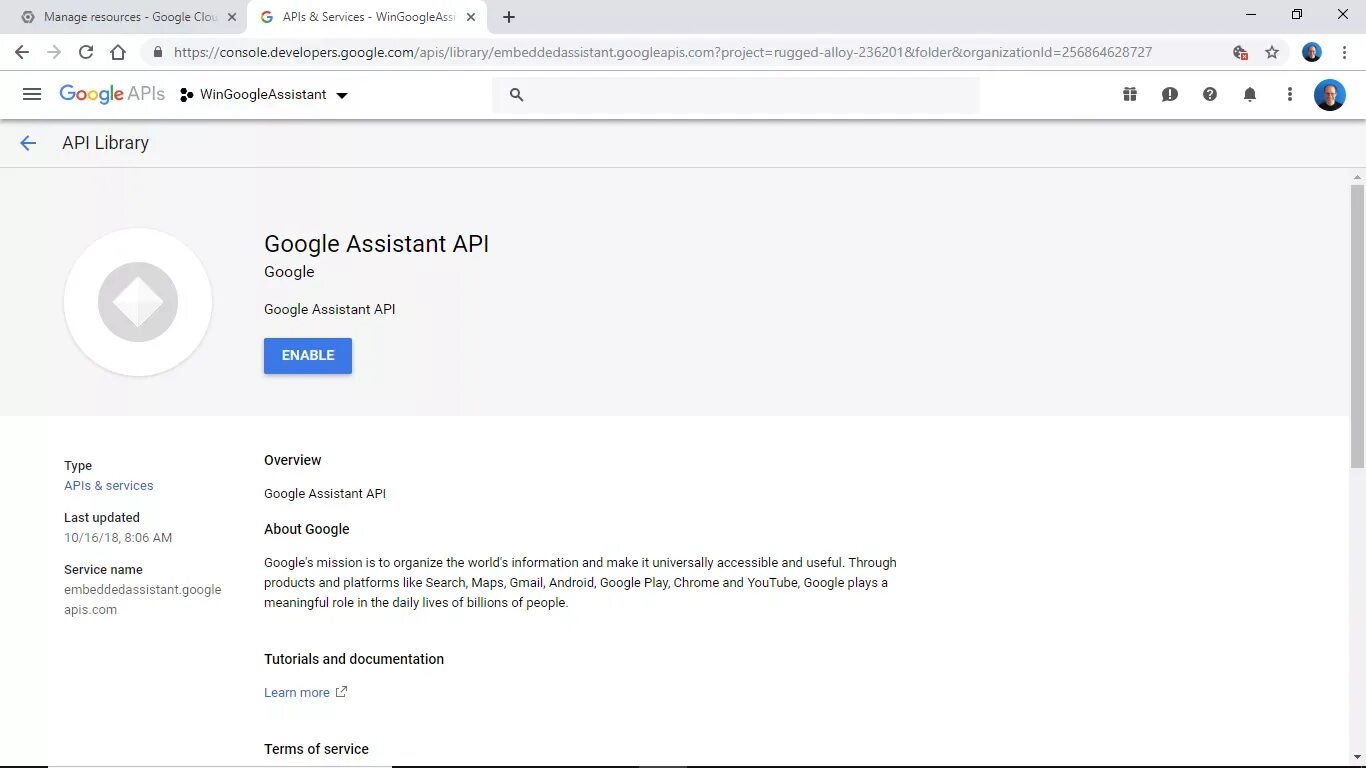Bookmark this page with the star

[1272, 52]
